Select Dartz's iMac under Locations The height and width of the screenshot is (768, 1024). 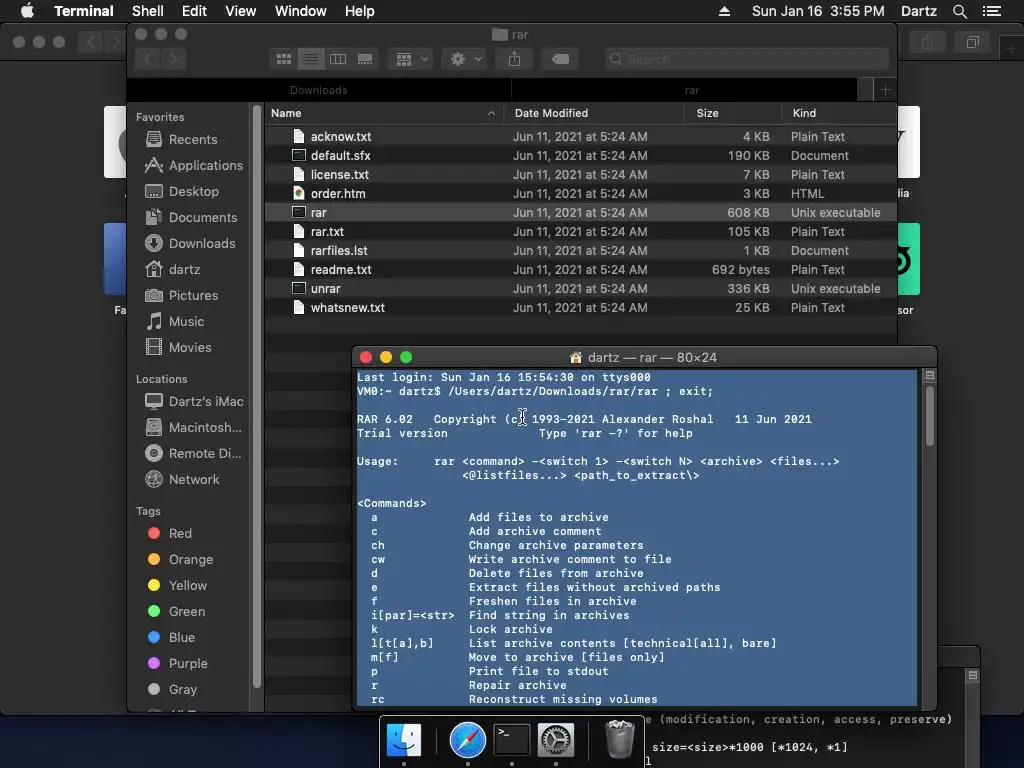[194, 402]
